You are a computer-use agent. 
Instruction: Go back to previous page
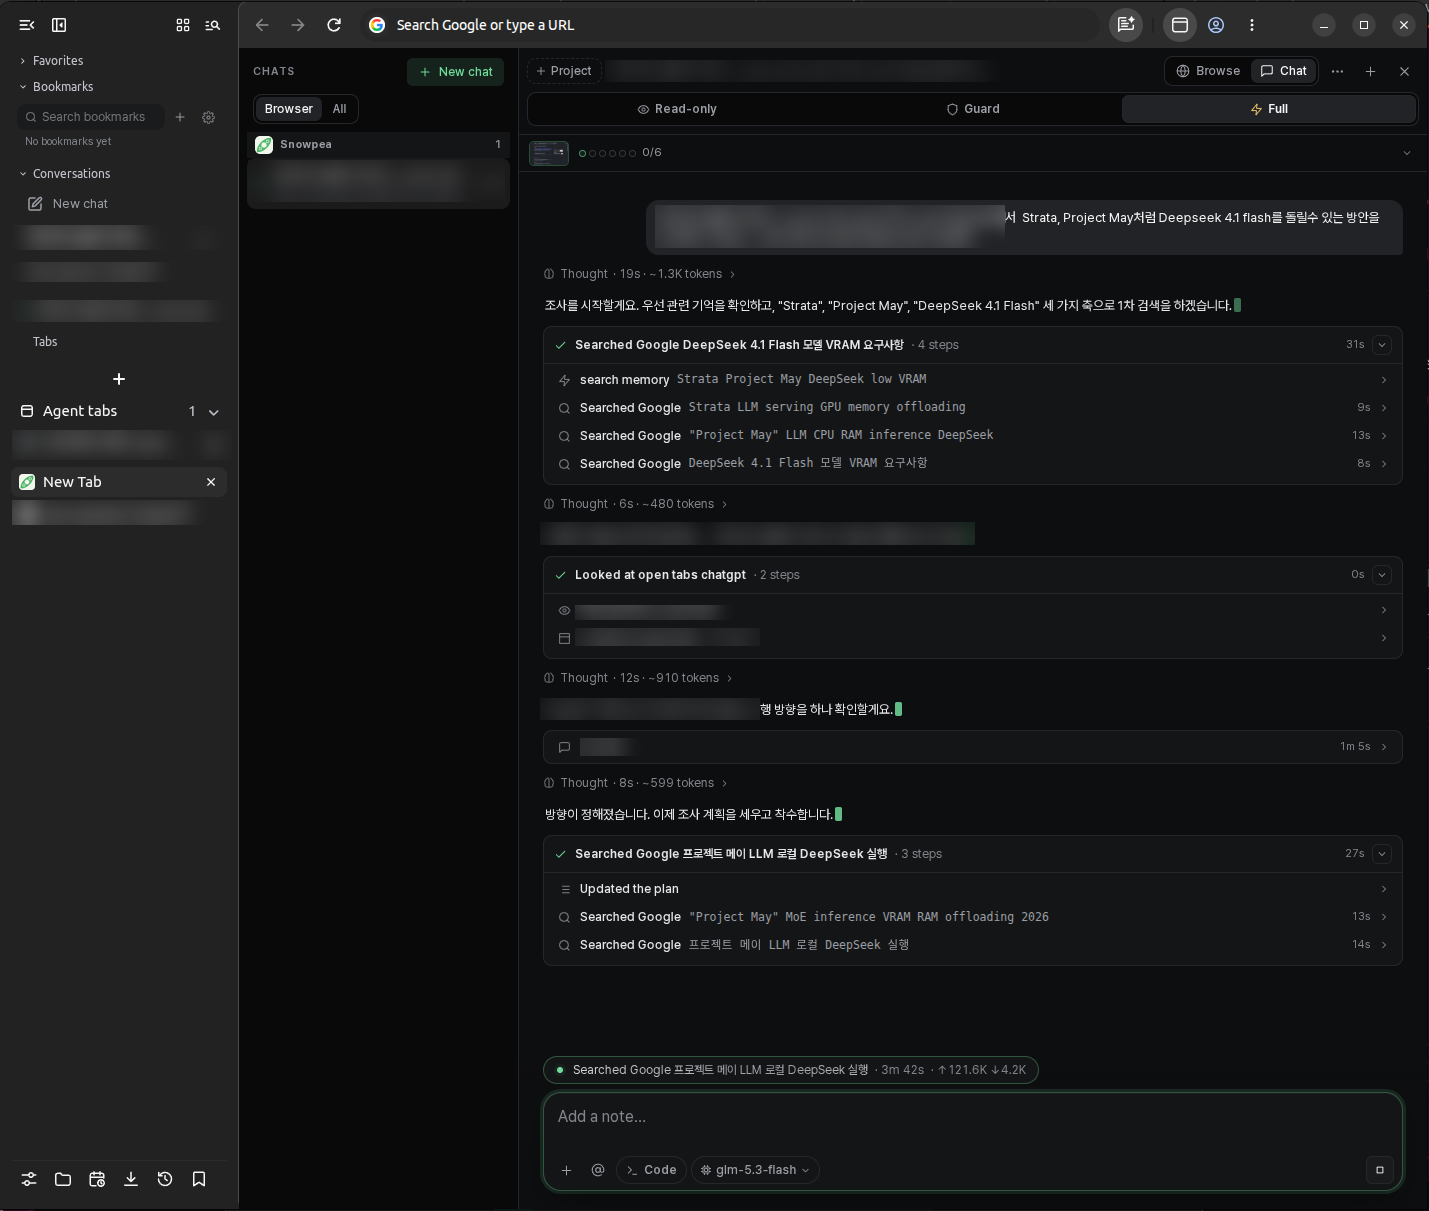262,25
